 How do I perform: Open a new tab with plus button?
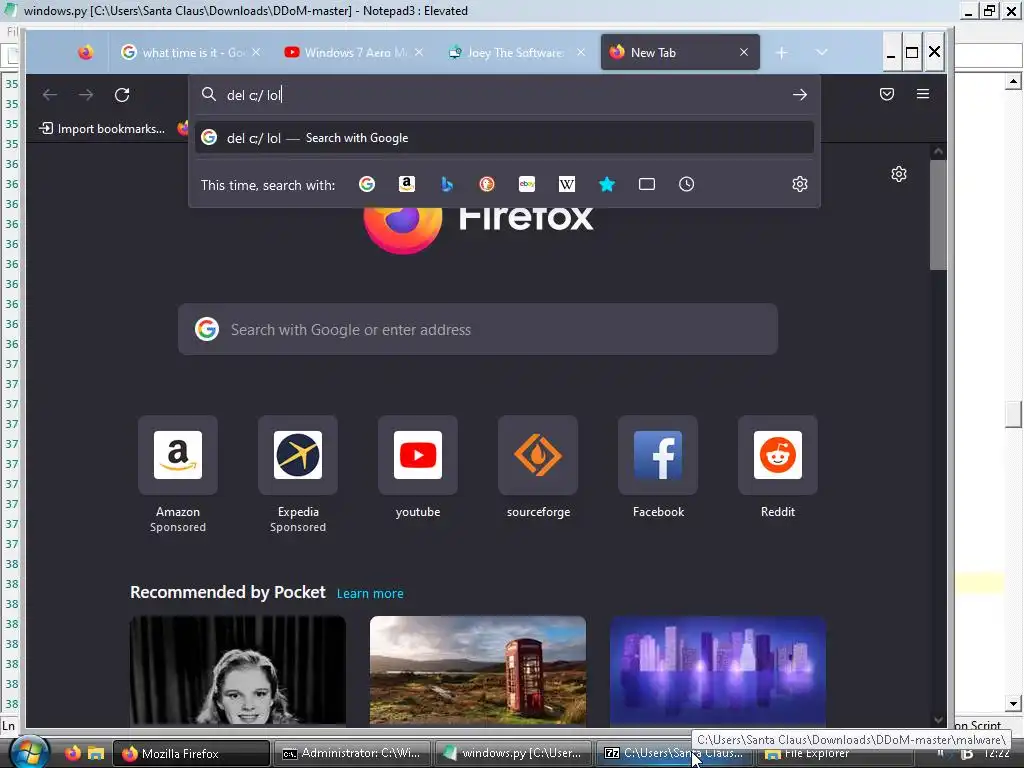(782, 52)
